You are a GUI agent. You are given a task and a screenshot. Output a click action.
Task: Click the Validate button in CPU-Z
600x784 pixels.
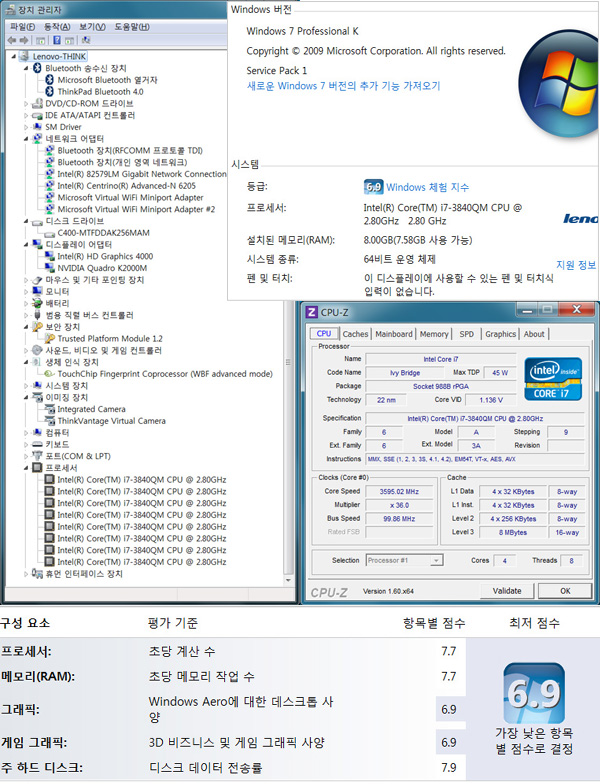click(x=507, y=590)
